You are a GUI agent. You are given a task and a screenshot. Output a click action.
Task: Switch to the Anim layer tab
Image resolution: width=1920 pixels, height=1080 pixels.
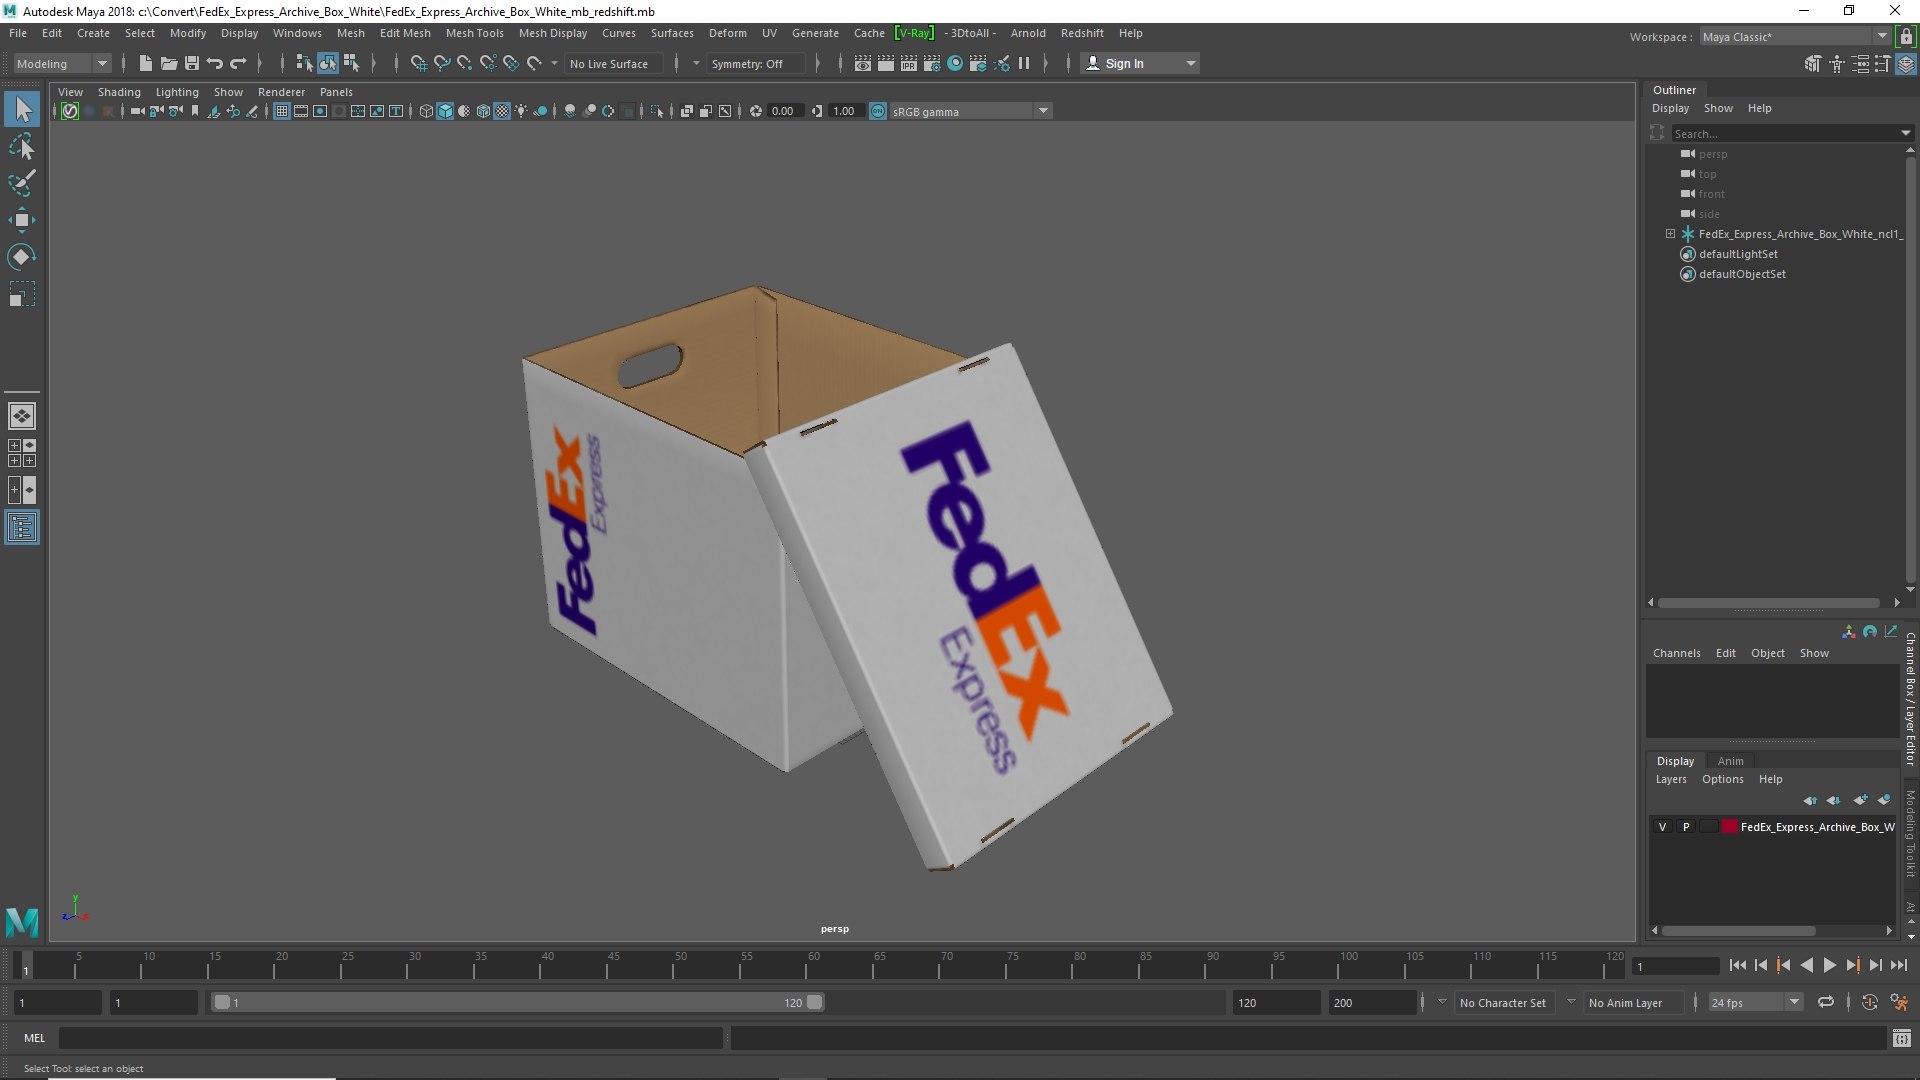tap(1730, 761)
